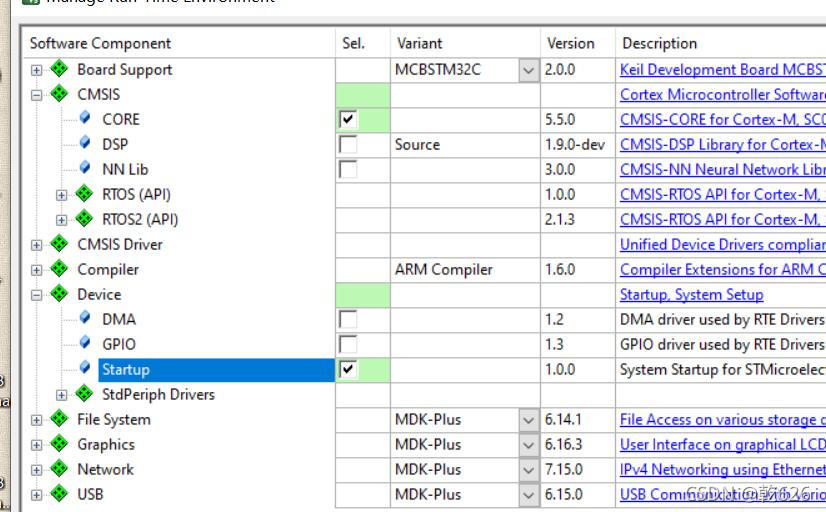
Task: Click the Version column header
Action: [x=578, y=43]
